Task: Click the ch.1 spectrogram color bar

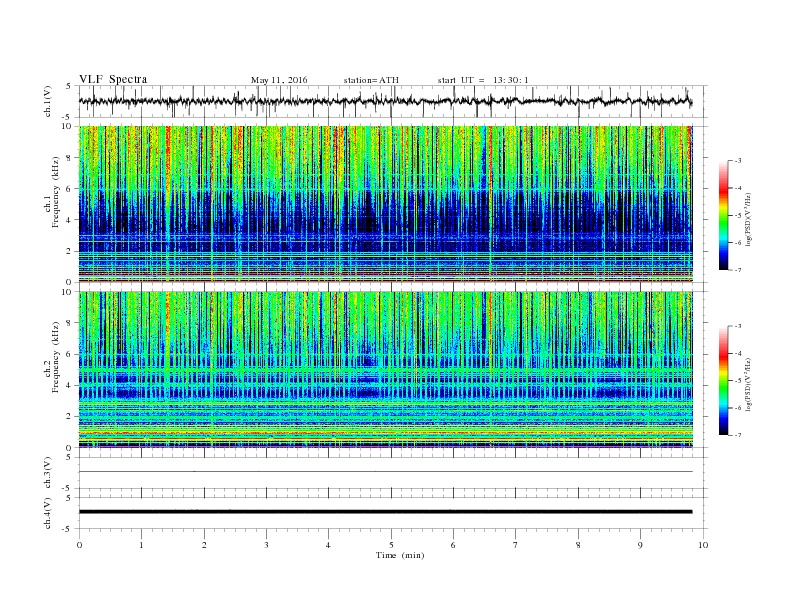Action: (x=723, y=216)
